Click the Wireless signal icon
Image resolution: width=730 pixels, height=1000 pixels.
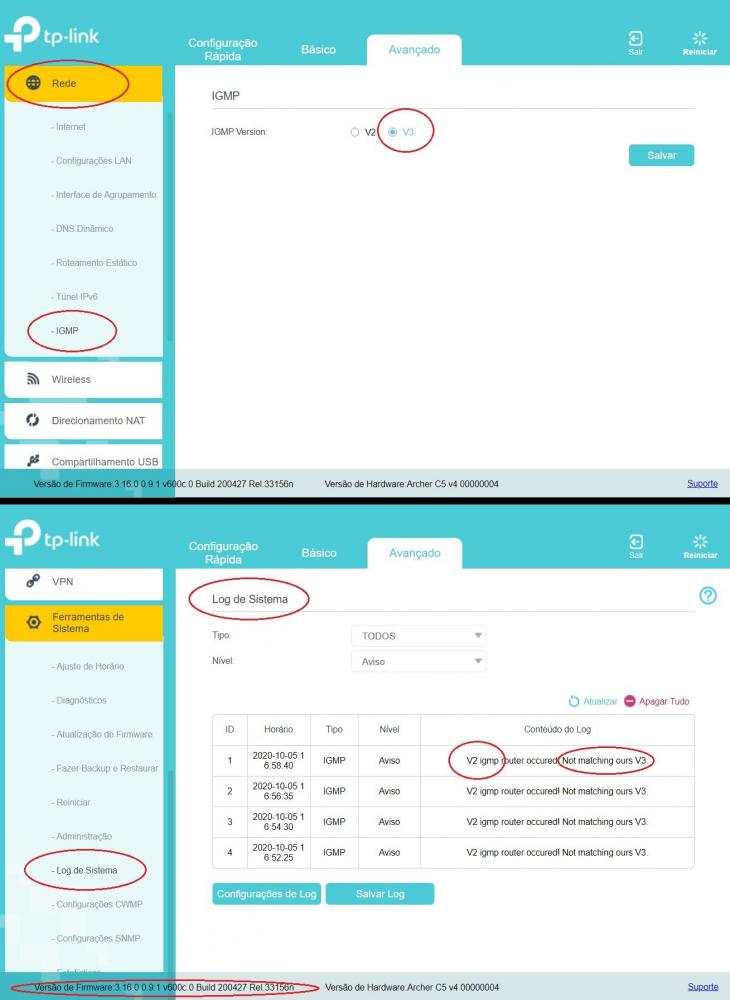[x=33, y=379]
